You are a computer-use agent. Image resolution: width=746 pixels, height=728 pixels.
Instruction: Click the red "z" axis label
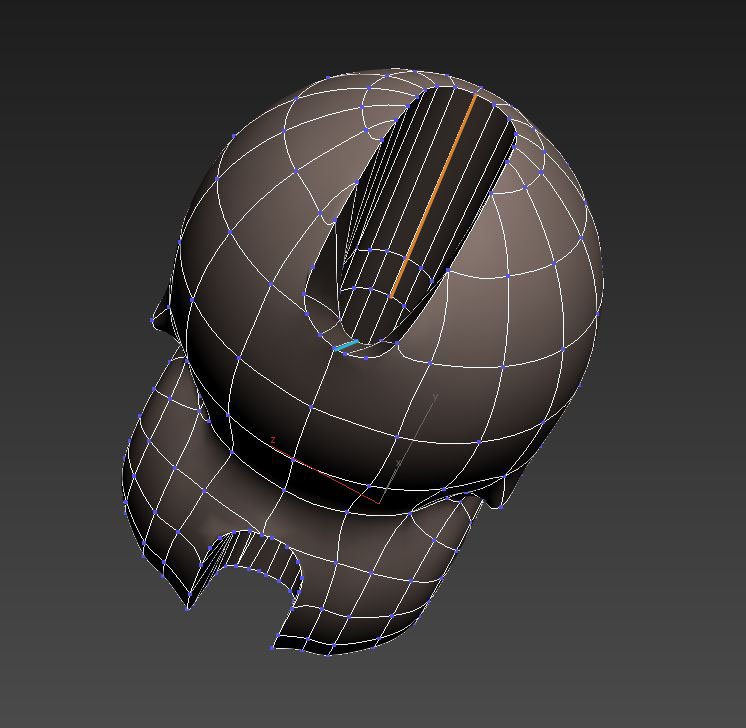(x=273, y=440)
